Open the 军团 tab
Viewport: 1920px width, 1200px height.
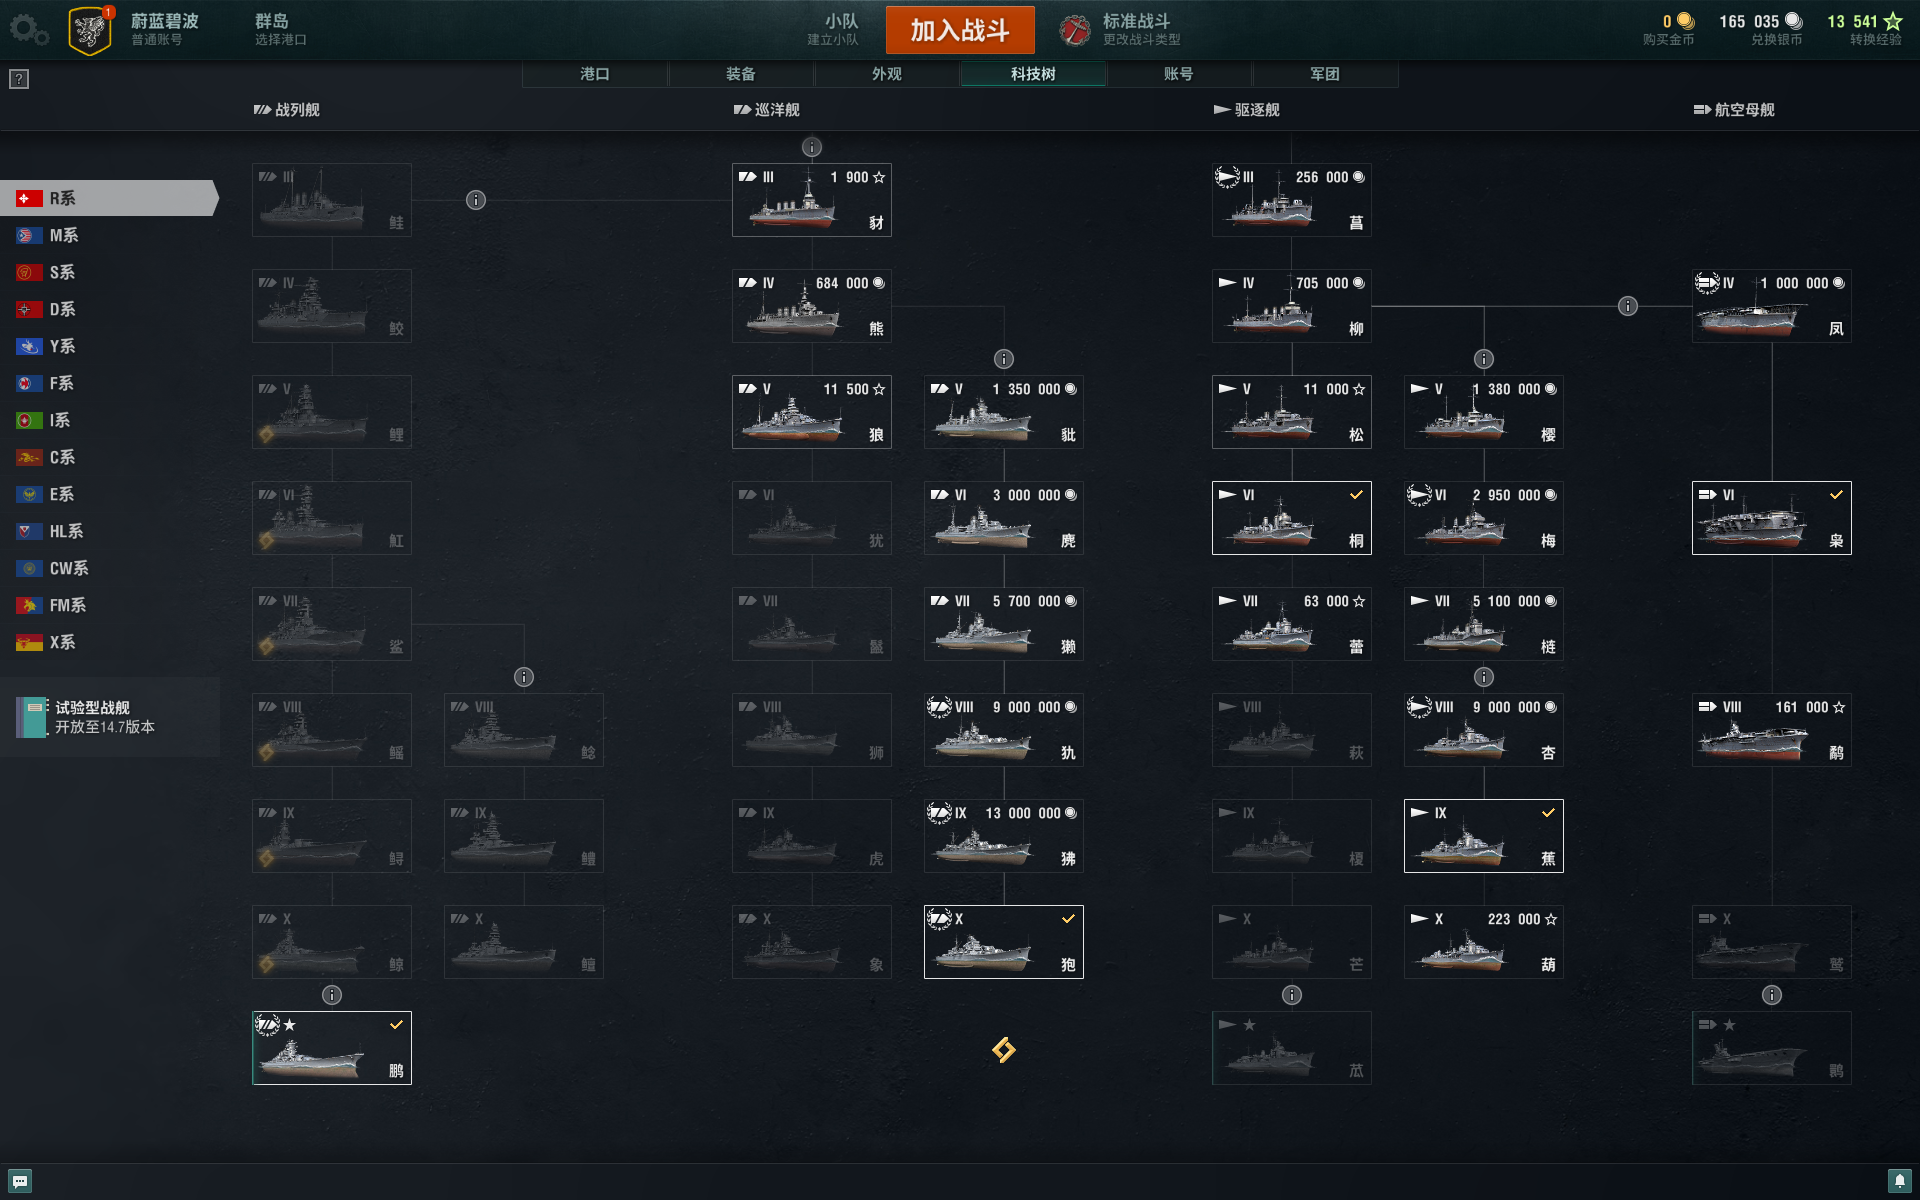[x=1325, y=74]
